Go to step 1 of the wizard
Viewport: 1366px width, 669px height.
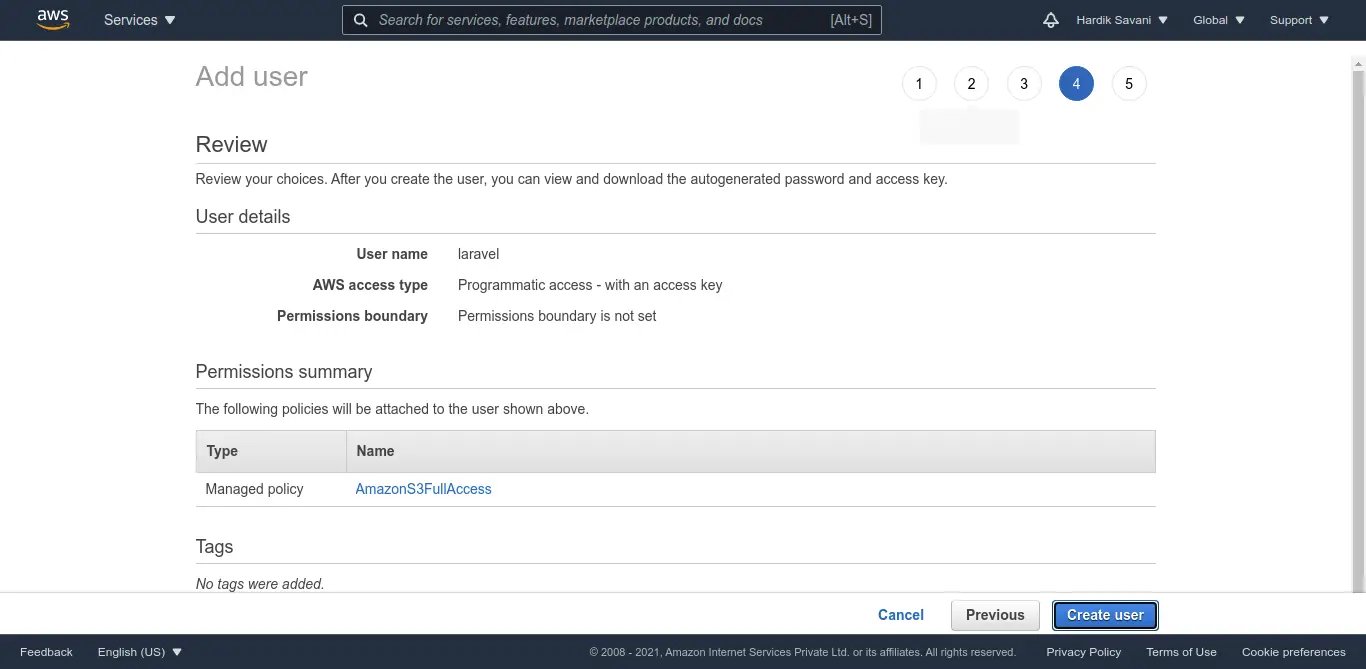point(919,84)
